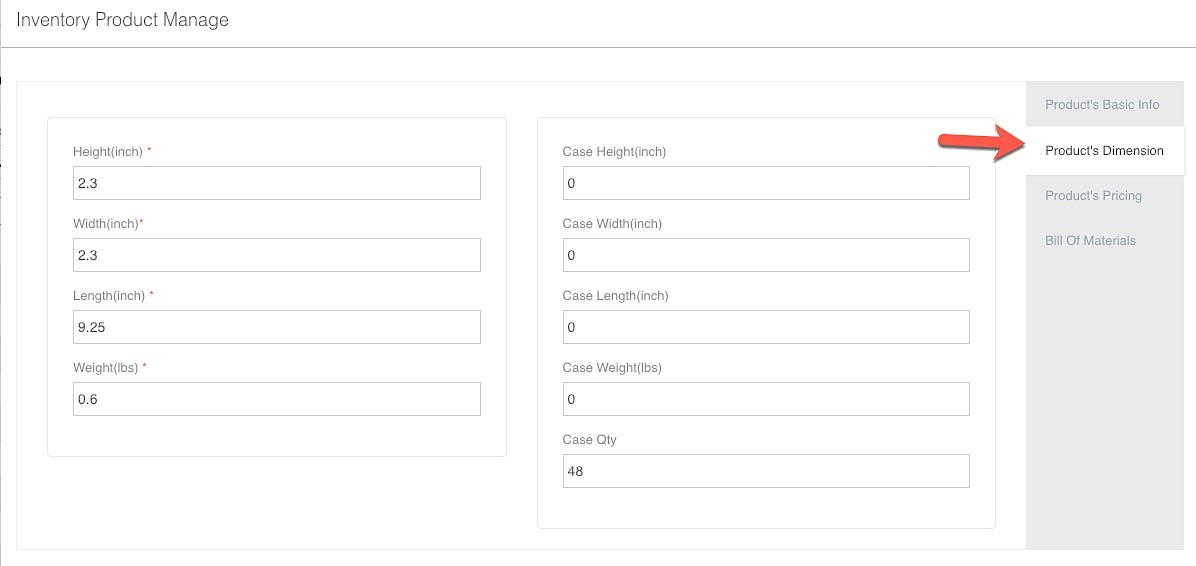Screen dimensions: 1196x566
Task: Click the Length(inch) label text
Action: (108, 295)
